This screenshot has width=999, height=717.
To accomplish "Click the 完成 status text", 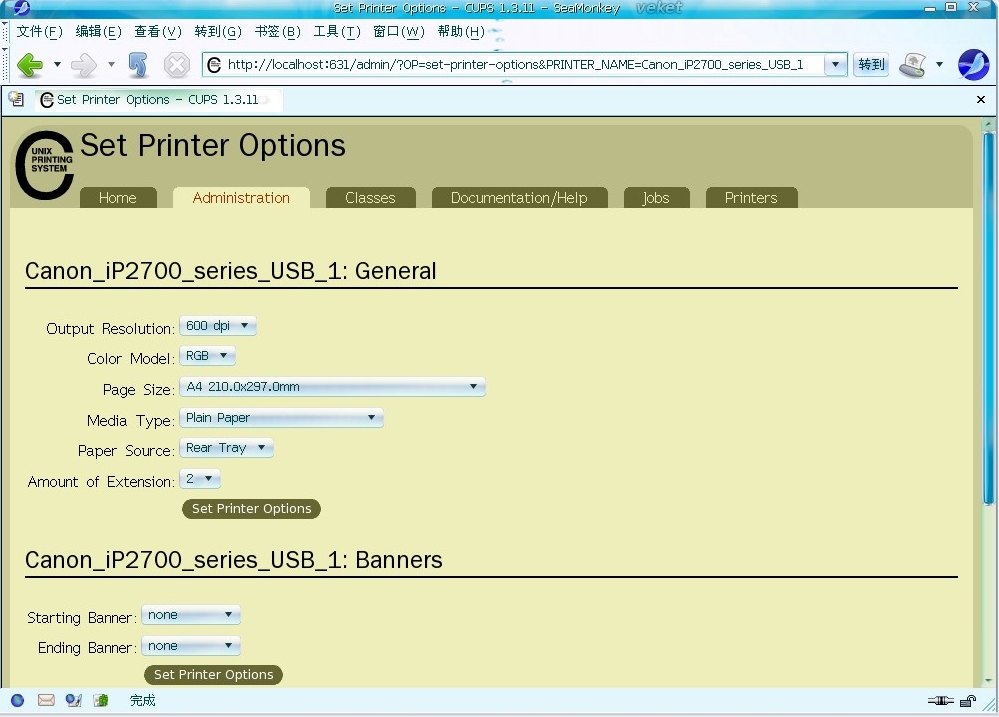I will tap(143, 700).
